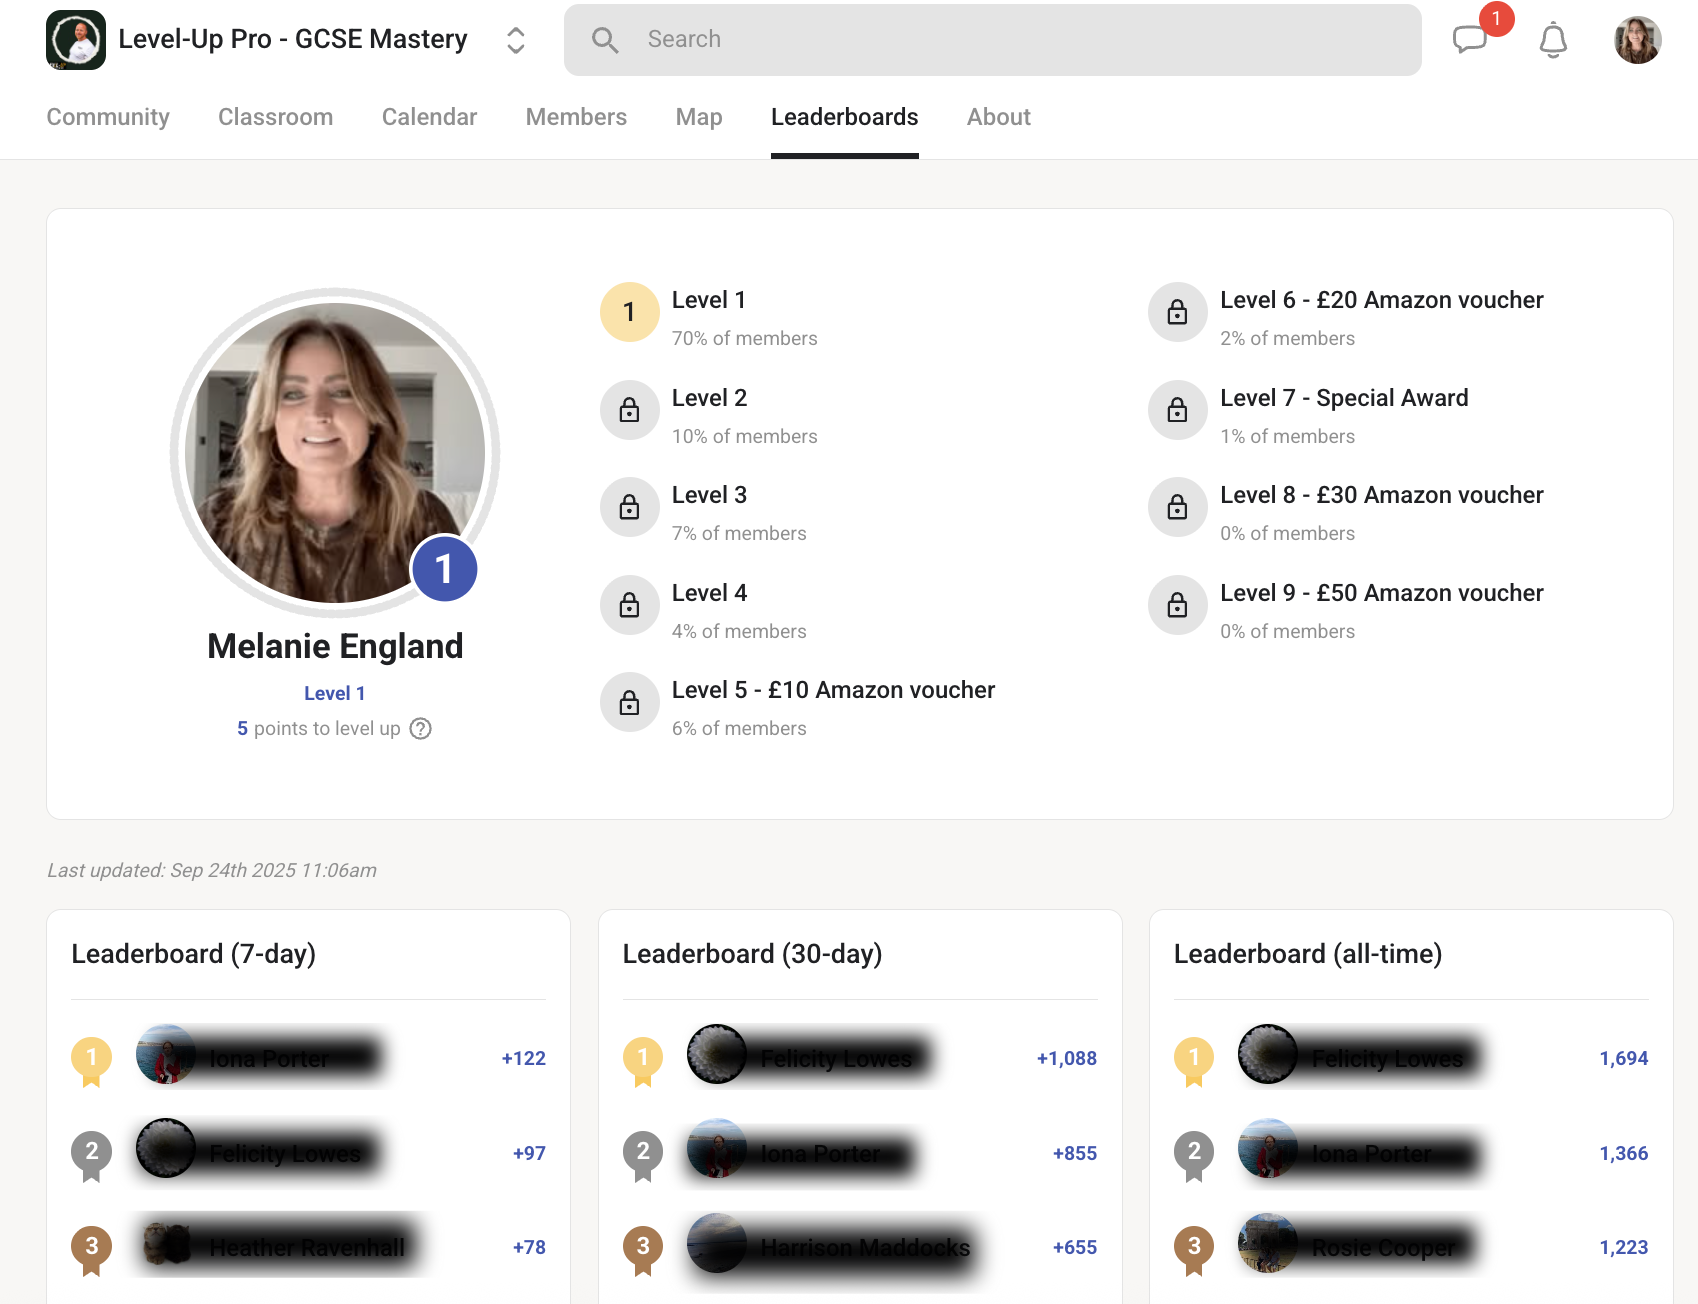Screen dimensions: 1698x1304
Task: Click the Level 7 Special Award lock icon
Action: click(x=1177, y=410)
